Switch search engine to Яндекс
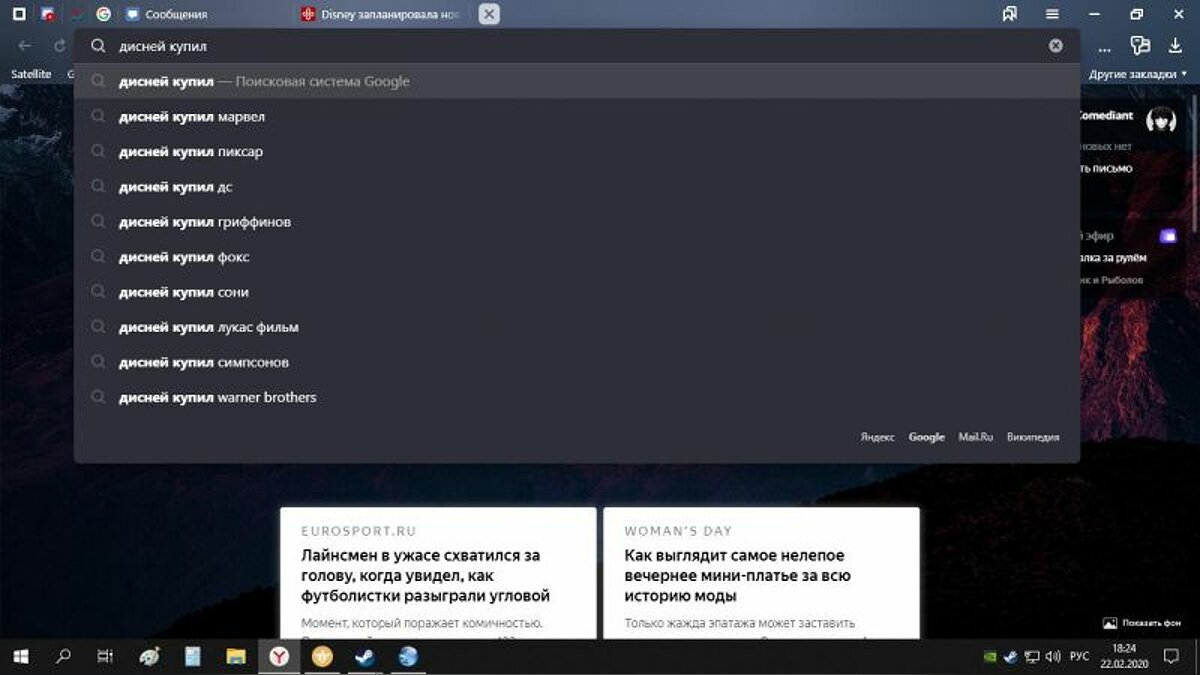This screenshot has width=1200, height=675. point(877,437)
